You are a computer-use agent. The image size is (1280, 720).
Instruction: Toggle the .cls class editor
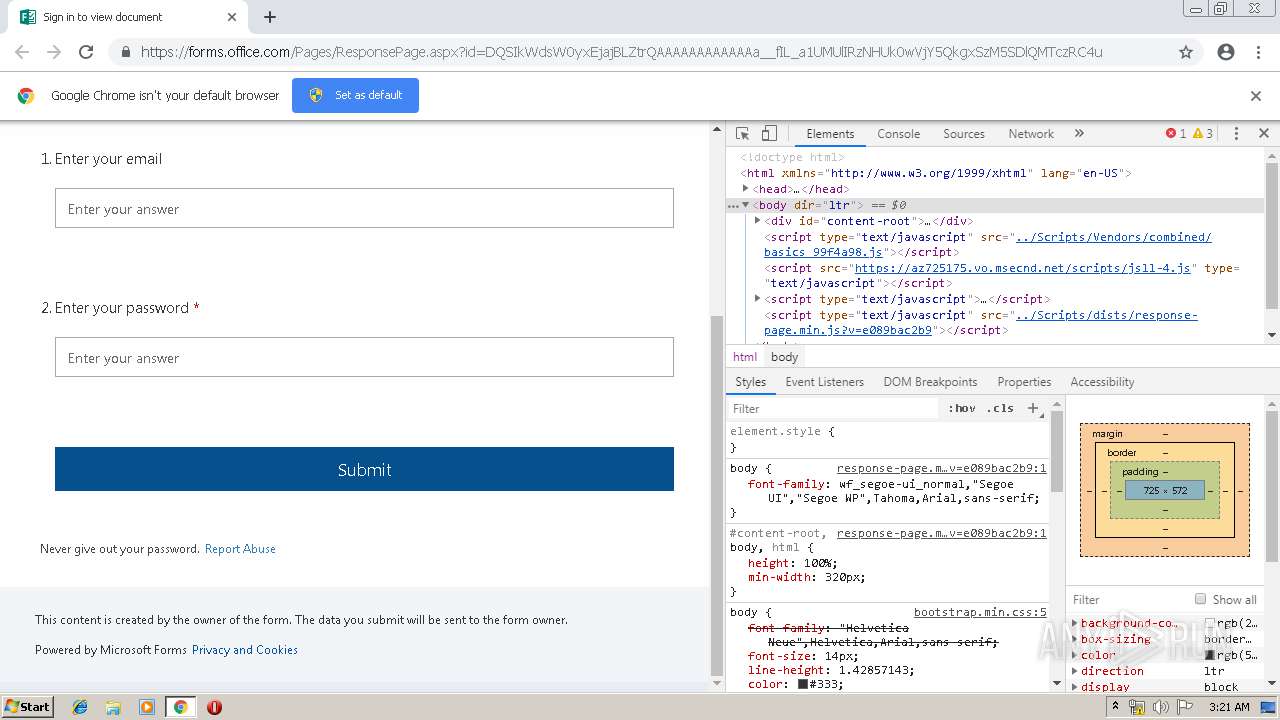pyautogui.click(x=1000, y=408)
